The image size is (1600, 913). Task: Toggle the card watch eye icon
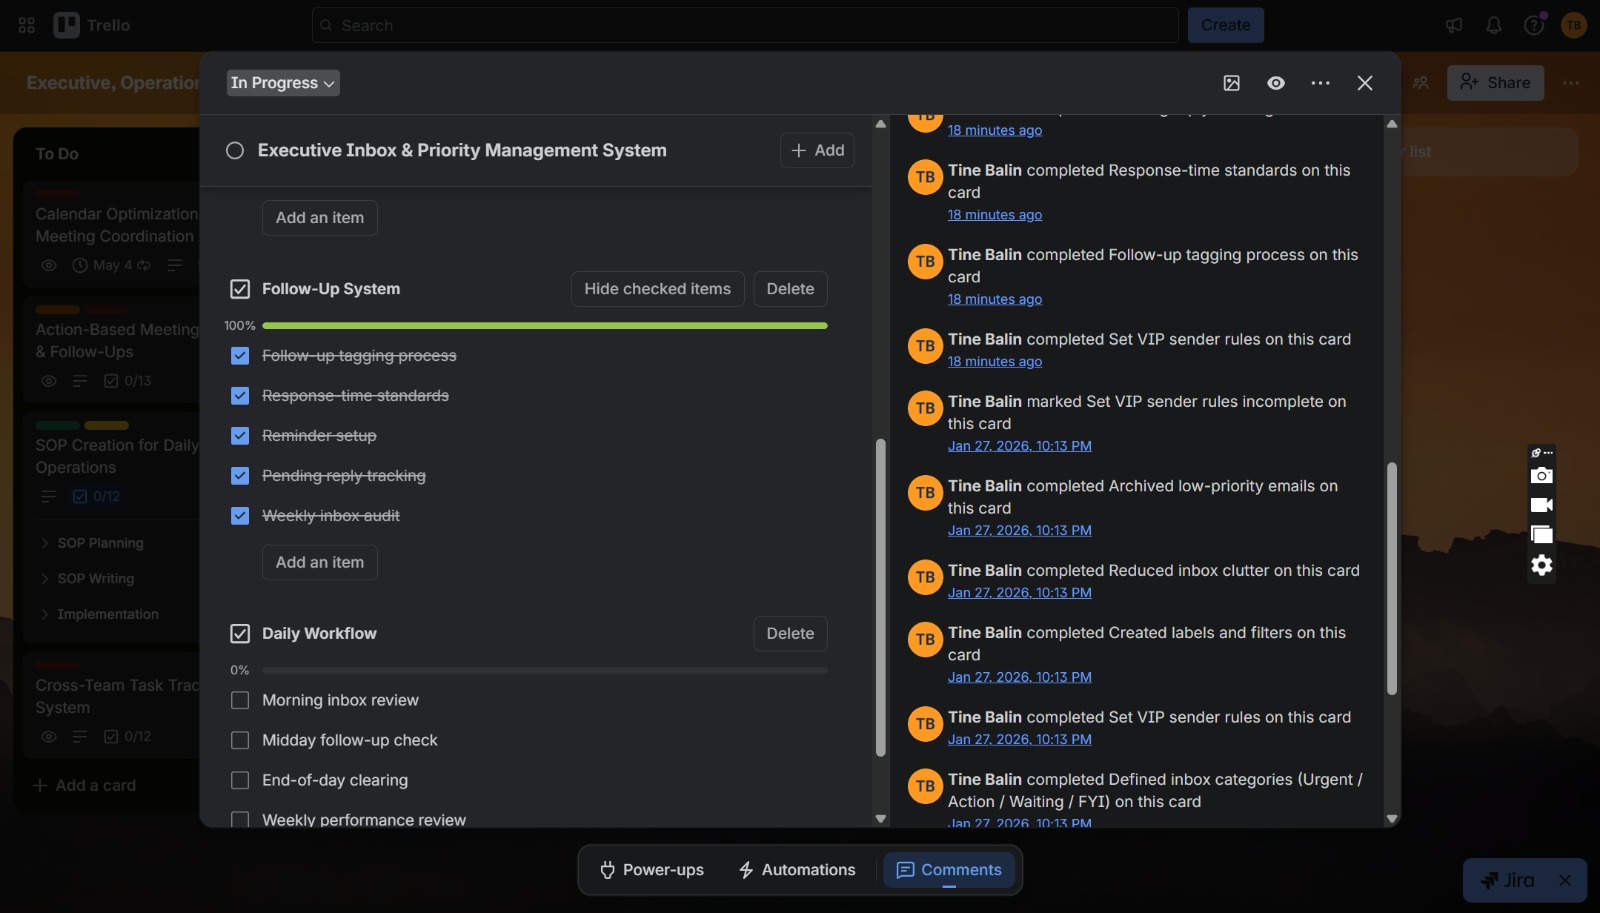[x=1276, y=83]
